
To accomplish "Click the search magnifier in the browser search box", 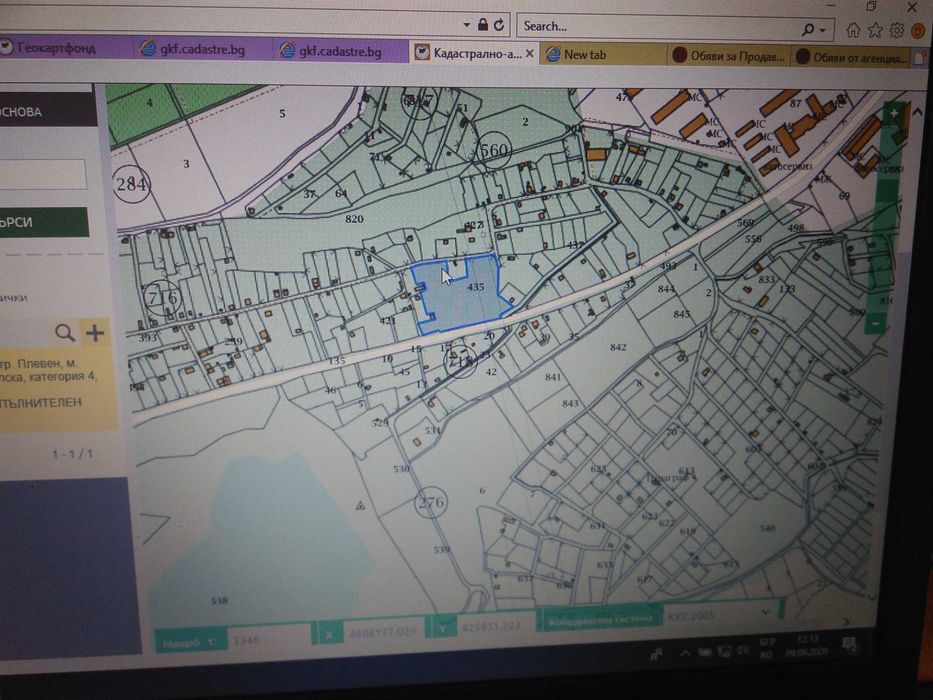I will pyautogui.click(x=808, y=29).
